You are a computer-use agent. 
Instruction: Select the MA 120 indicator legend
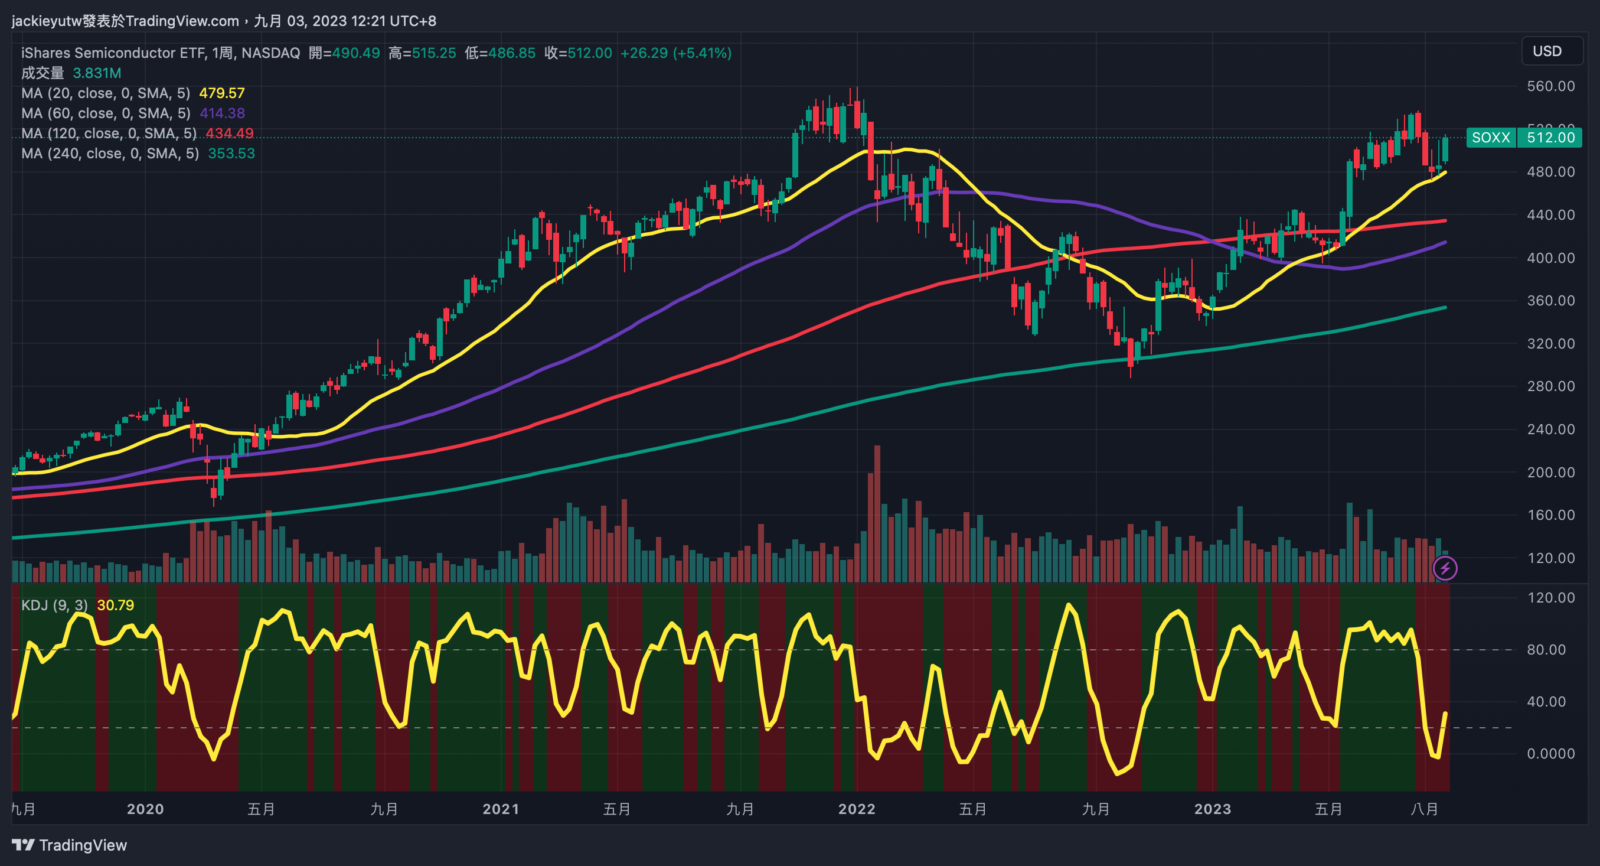point(108,133)
